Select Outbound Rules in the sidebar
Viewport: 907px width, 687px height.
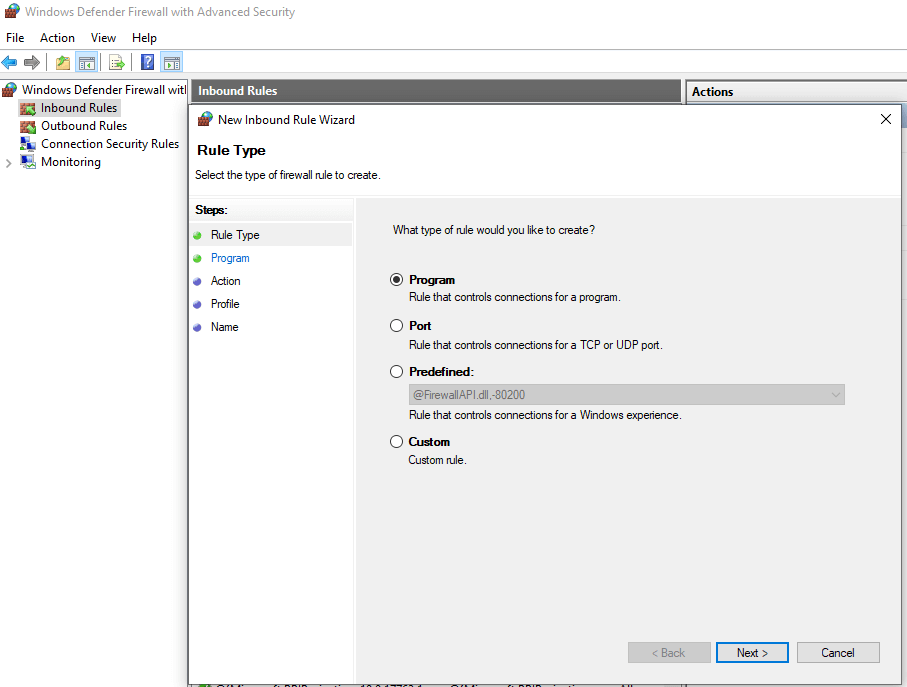click(85, 125)
